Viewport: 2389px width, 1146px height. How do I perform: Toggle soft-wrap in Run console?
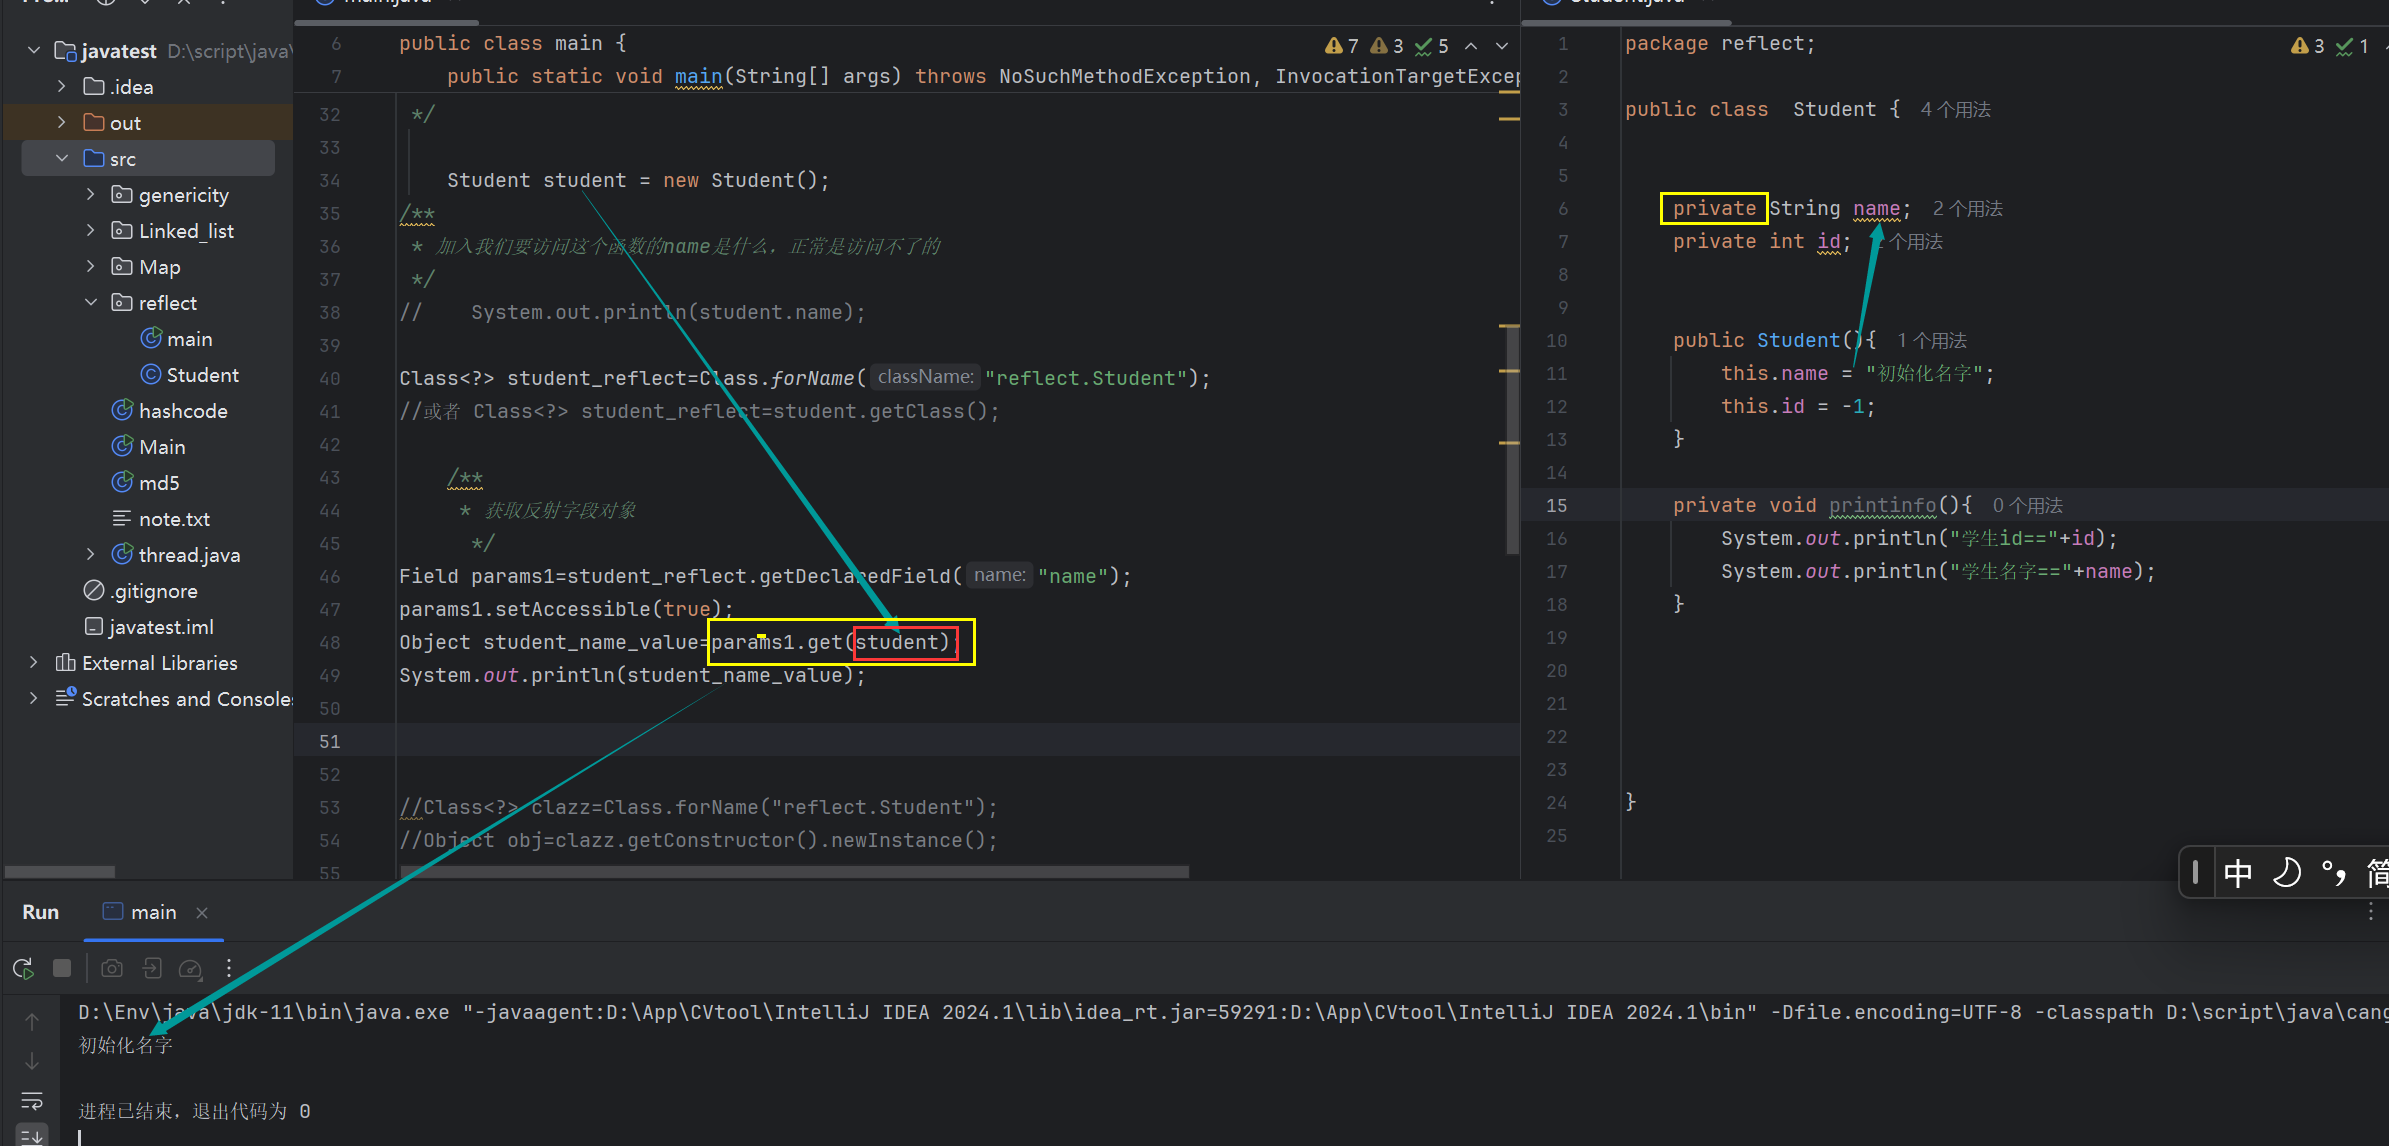(32, 1101)
